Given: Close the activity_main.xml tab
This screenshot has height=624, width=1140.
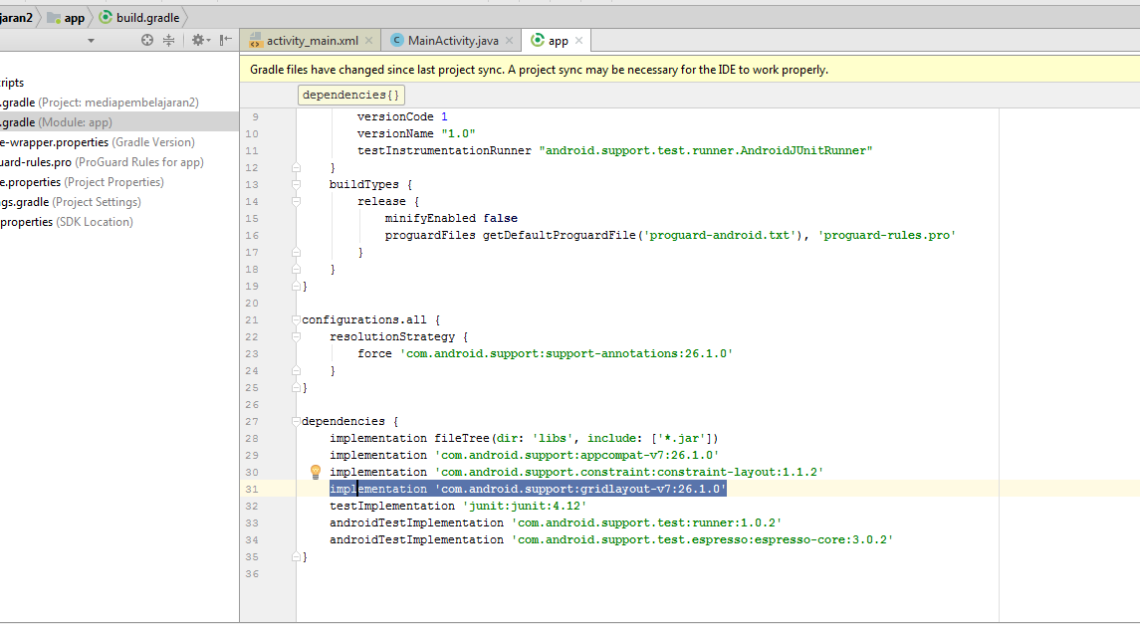Looking at the screenshot, I should coord(369,41).
